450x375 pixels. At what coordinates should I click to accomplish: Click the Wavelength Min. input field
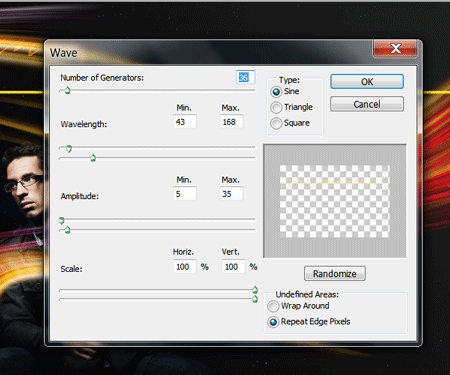[185, 122]
